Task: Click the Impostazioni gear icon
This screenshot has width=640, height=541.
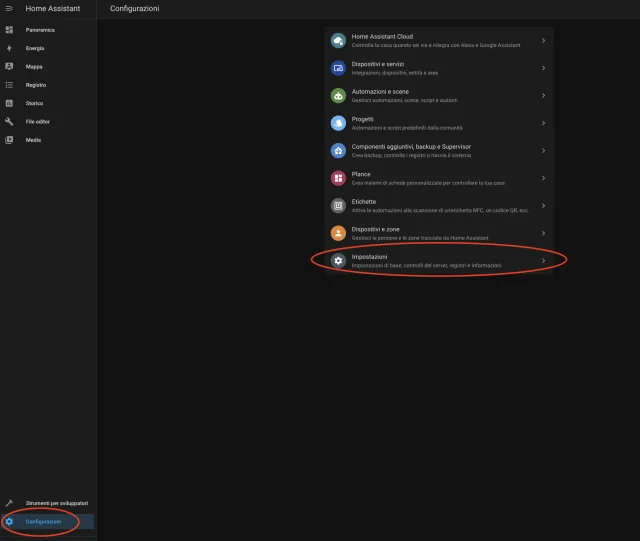Action: pyautogui.click(x=338, y=260)
